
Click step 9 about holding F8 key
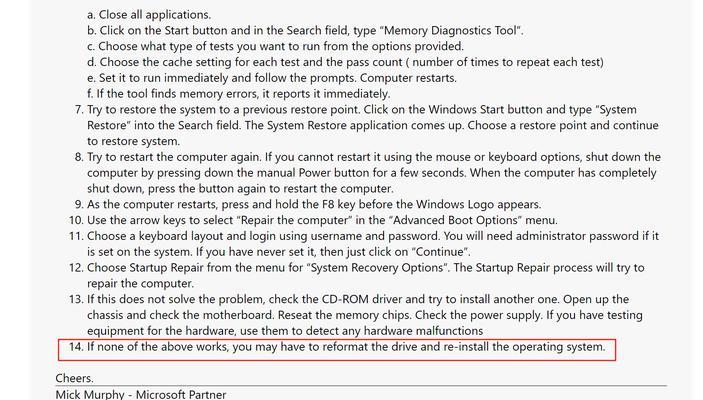(308, 204)
